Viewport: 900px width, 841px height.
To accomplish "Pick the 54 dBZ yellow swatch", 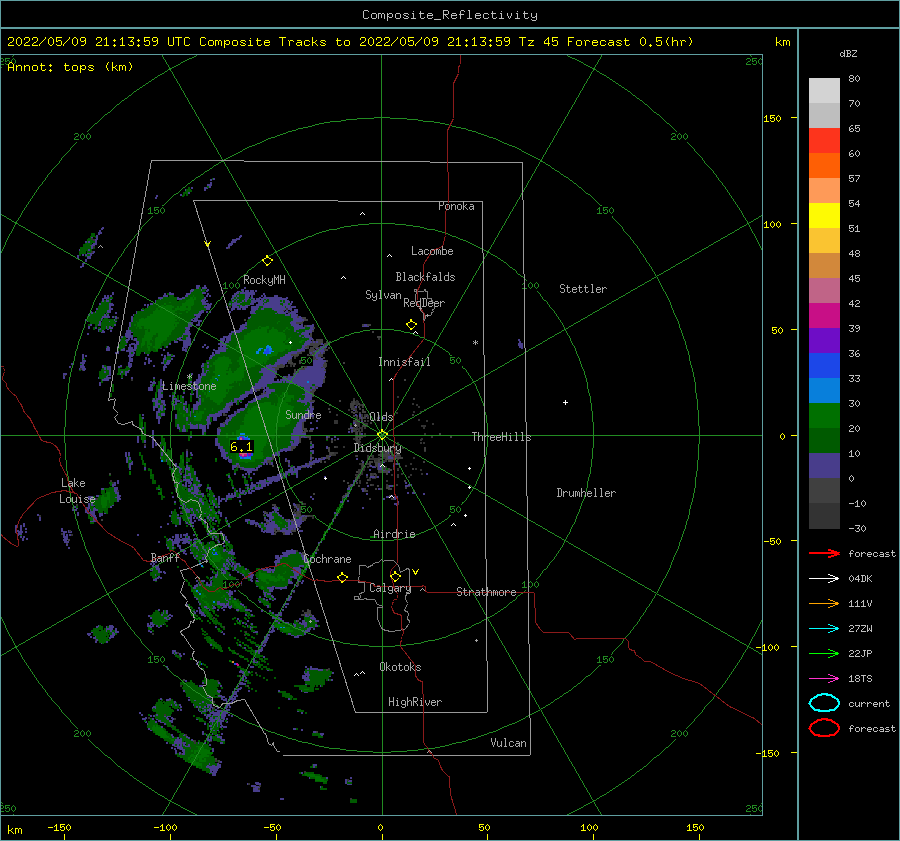I will pyautogui.click(x=824, y=215).
